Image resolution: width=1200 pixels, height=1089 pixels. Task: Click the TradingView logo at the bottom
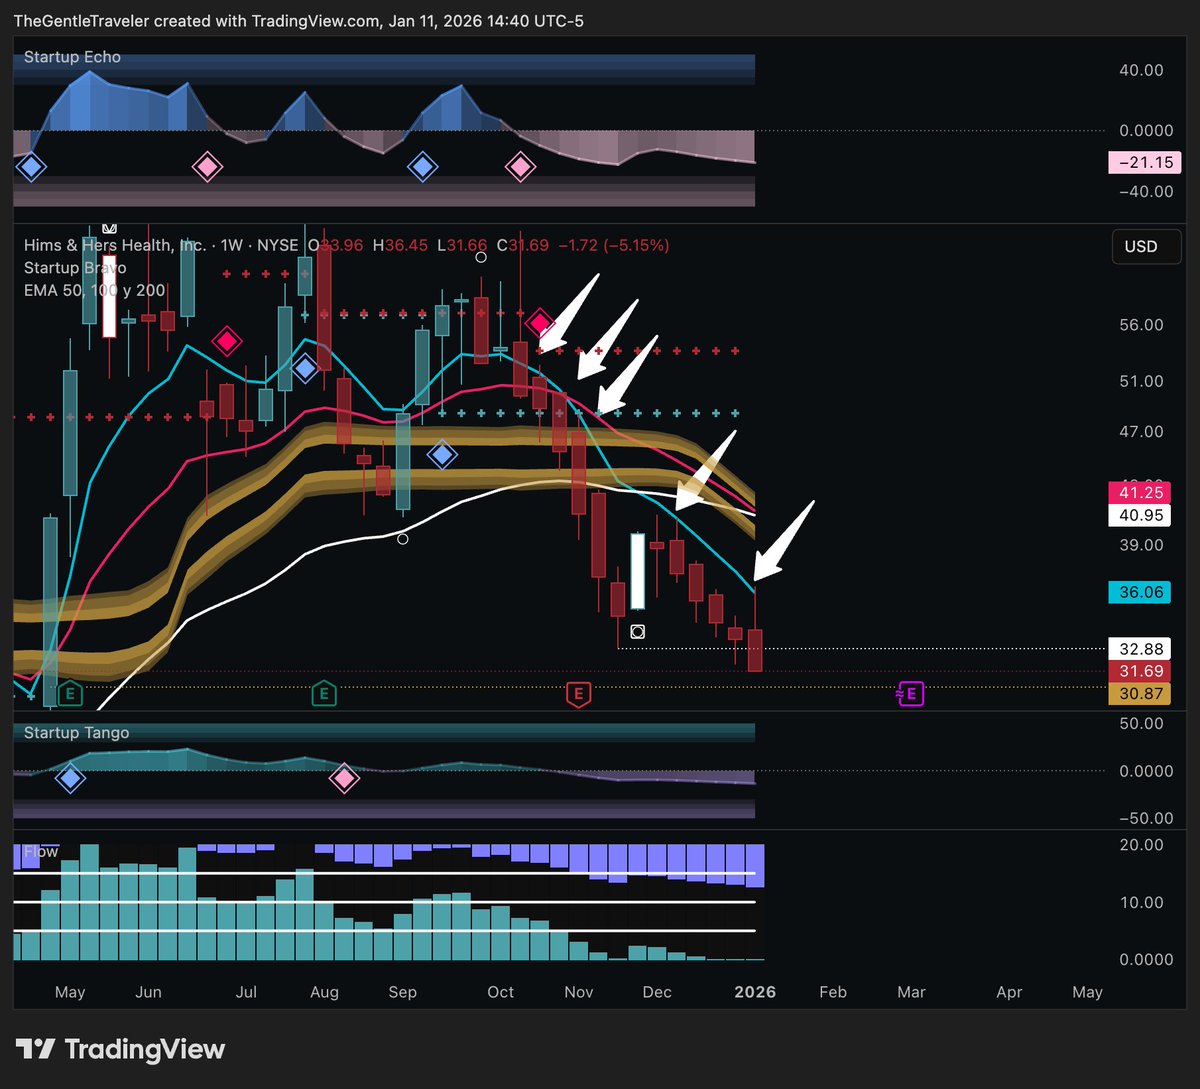pyautogui.click(x=120, y=1049)
